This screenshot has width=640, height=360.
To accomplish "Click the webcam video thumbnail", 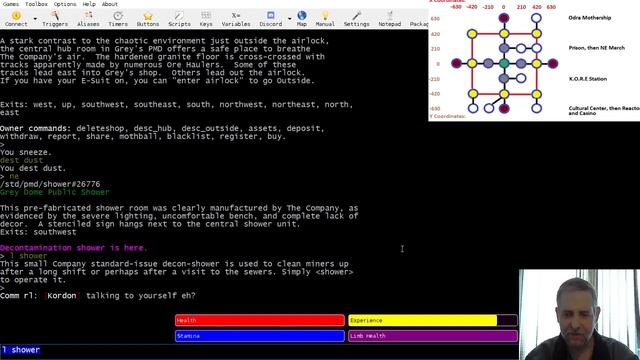I will coord(580,314).
